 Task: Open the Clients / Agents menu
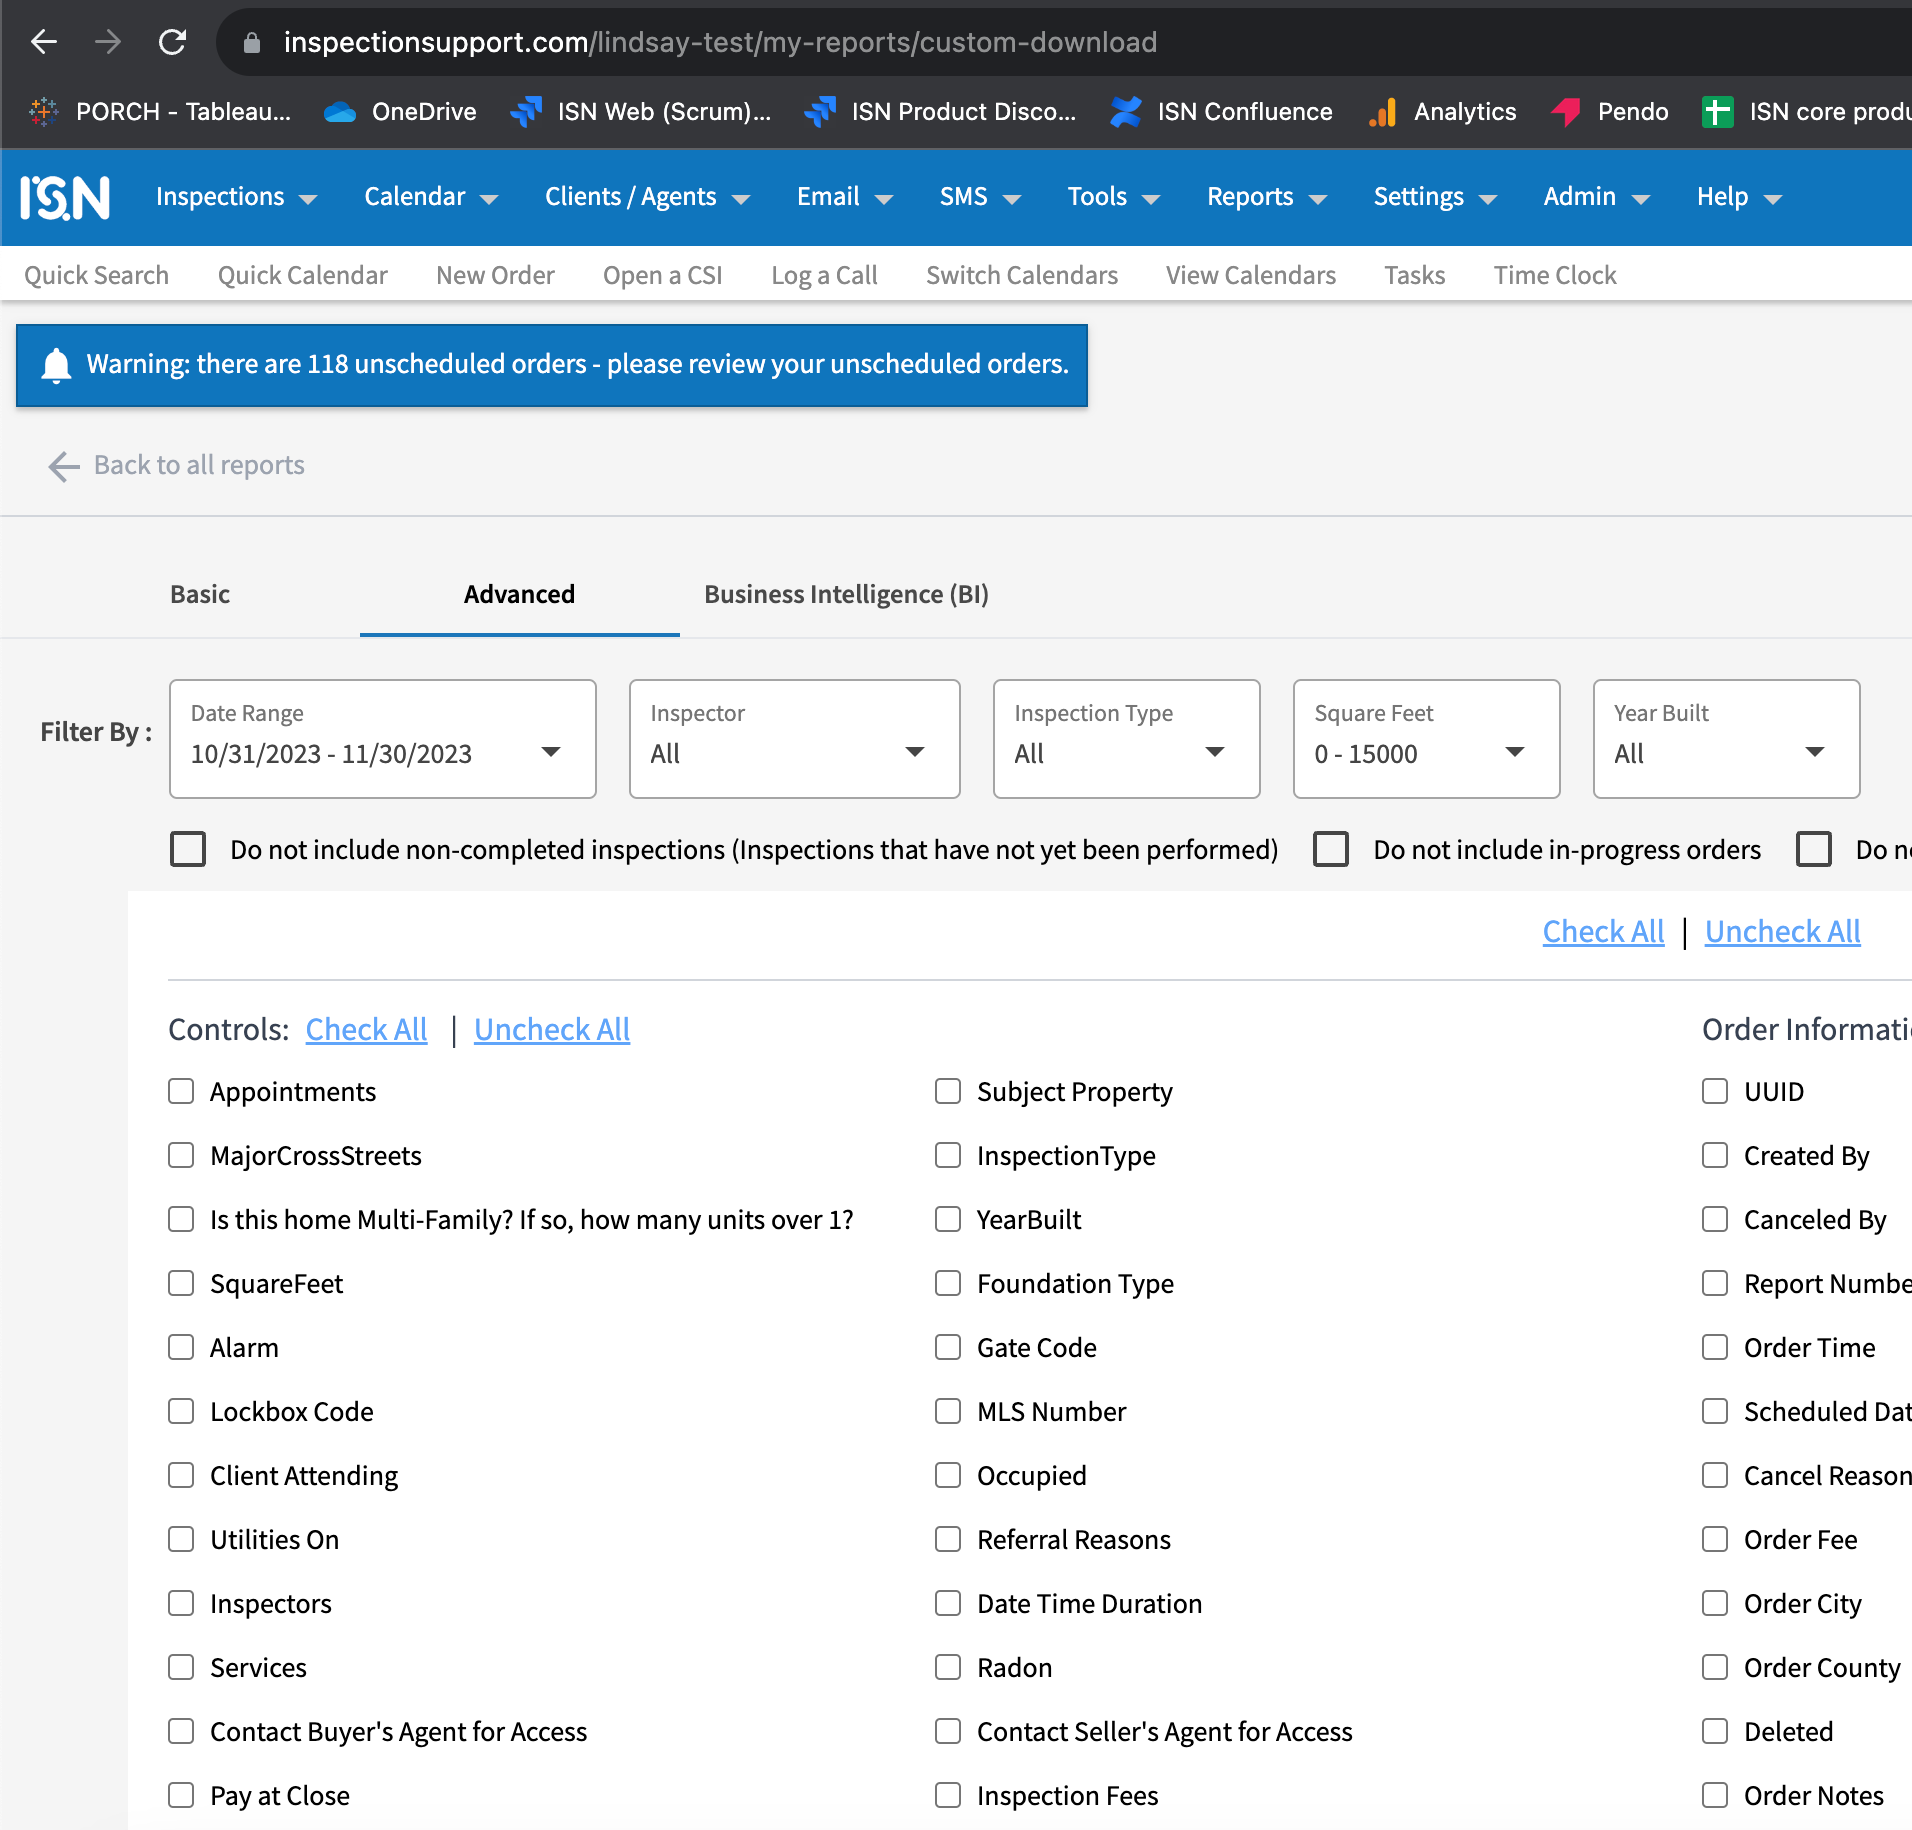tap(647, 197)
